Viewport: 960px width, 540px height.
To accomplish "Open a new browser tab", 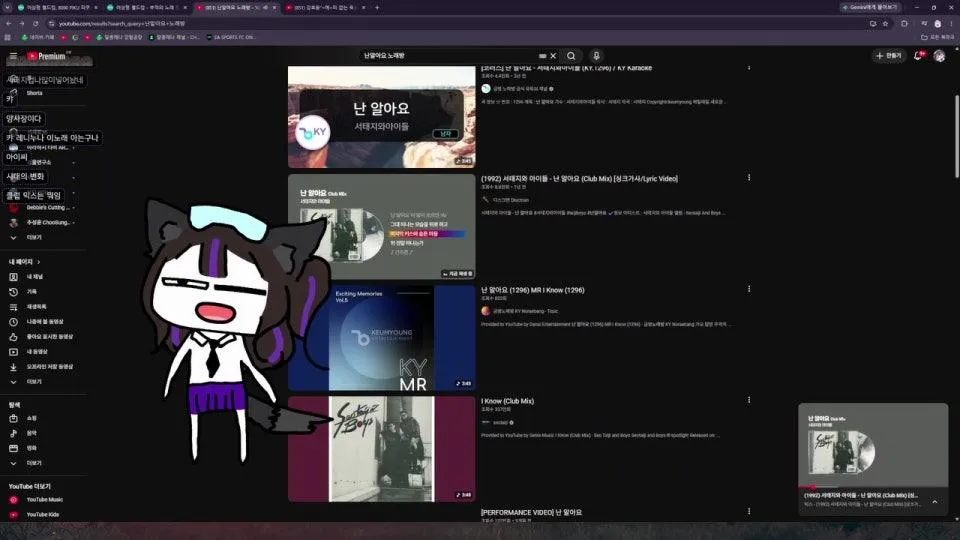I will (377, 7).
